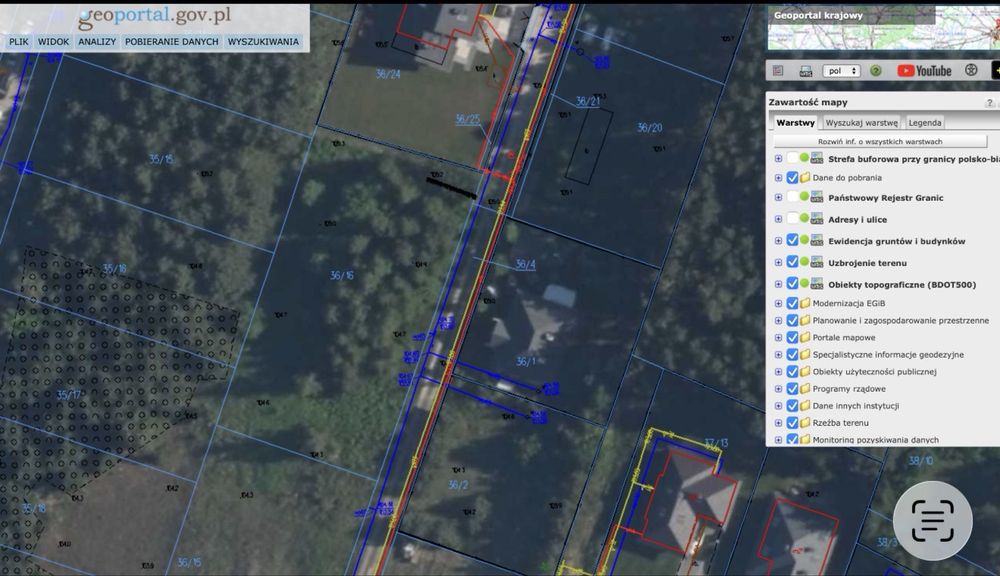Click the folder icon for Modernizacja EGiB
The width and height of the screenshot is (1000, 576).
[805, 303]
